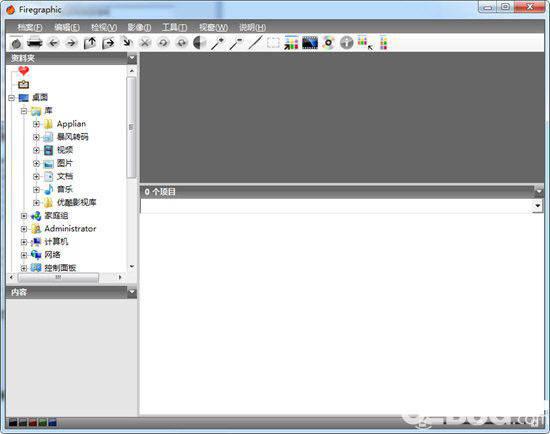Collapse the 库 tree node

[x=24, y=111]
